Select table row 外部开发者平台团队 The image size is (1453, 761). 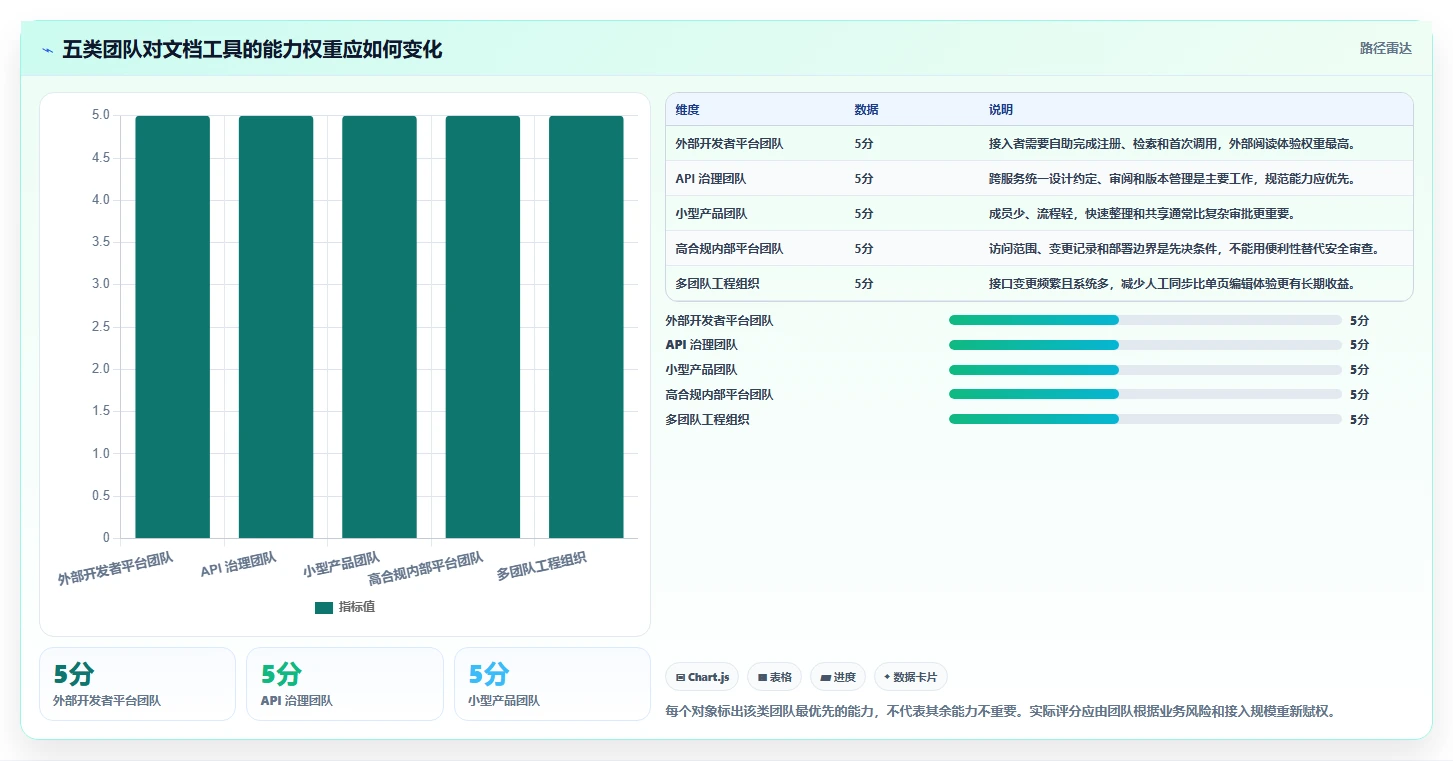(x=1039, y=143)
